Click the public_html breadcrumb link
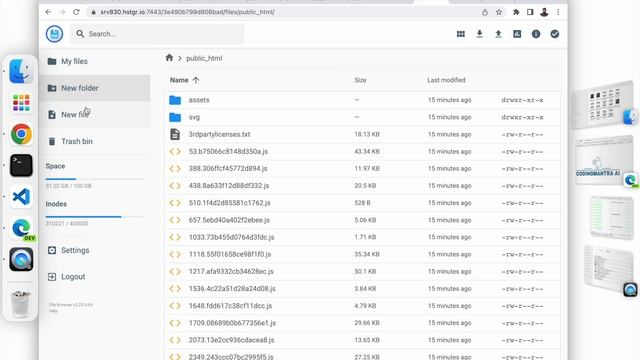640x360 pixels. 204,58
